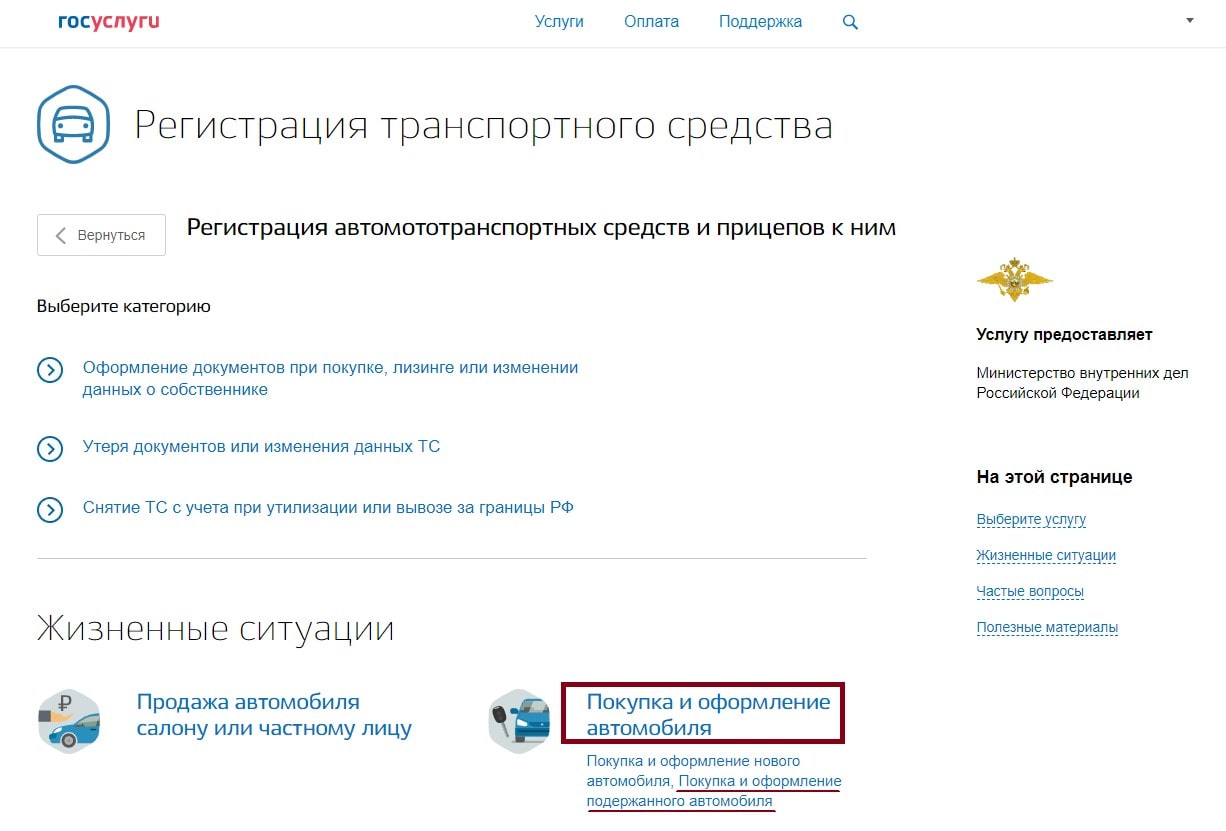1226x831 pixels.
Task: Click the Жизненные ситуации section heading
Action: (216, 629)
